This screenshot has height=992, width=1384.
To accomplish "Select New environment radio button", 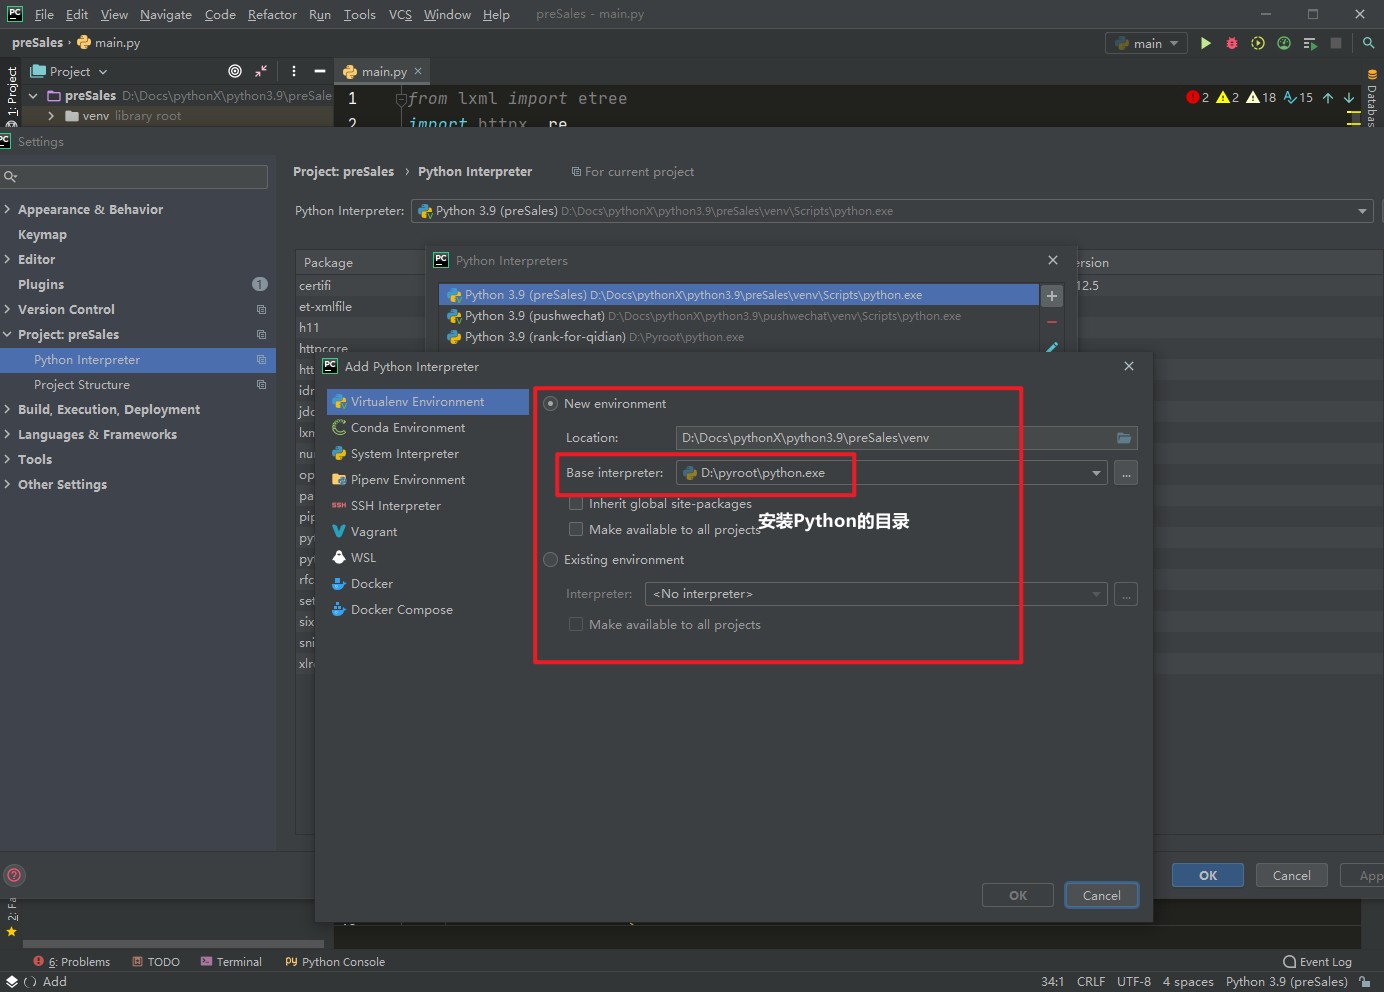I will pos(550,404).
